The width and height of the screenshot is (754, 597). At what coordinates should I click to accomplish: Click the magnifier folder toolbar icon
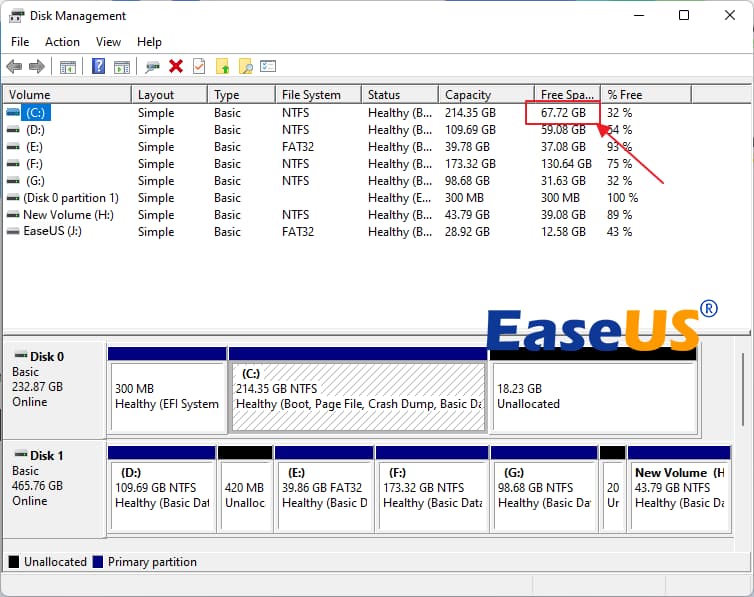click(245, 66)
